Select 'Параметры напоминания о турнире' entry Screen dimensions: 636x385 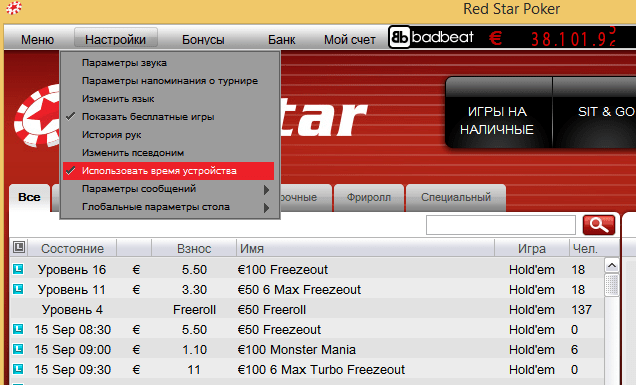click(169, 81)
